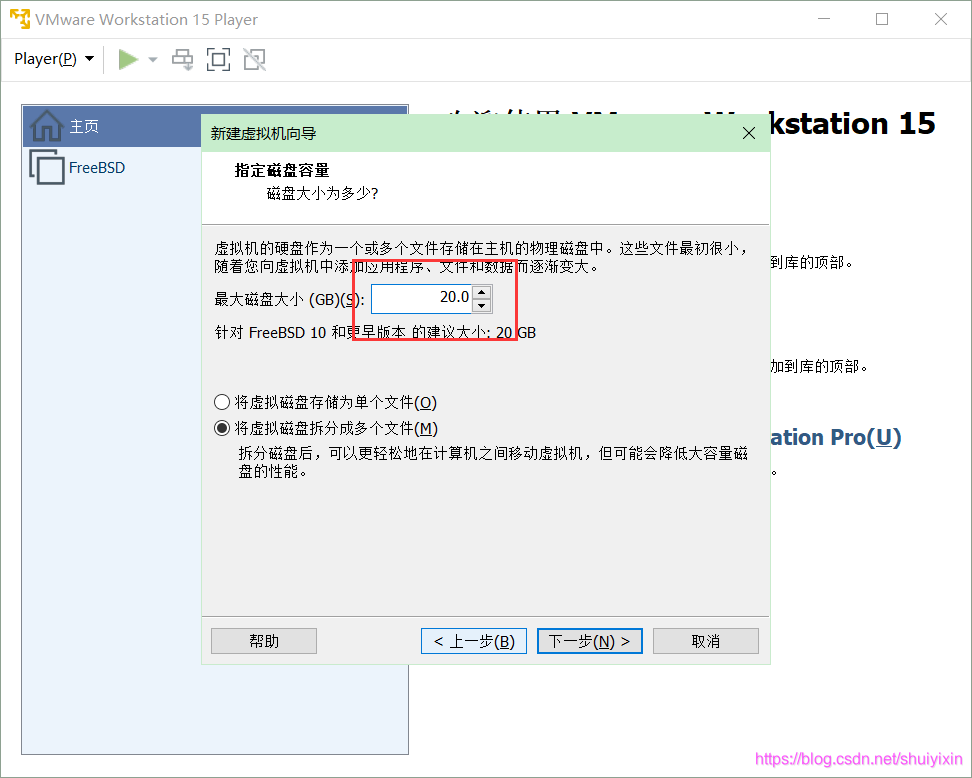Enter full screen mode icon
Viewport: 972px width, 778px height.
pyautogui.click(x=218, y=60)
